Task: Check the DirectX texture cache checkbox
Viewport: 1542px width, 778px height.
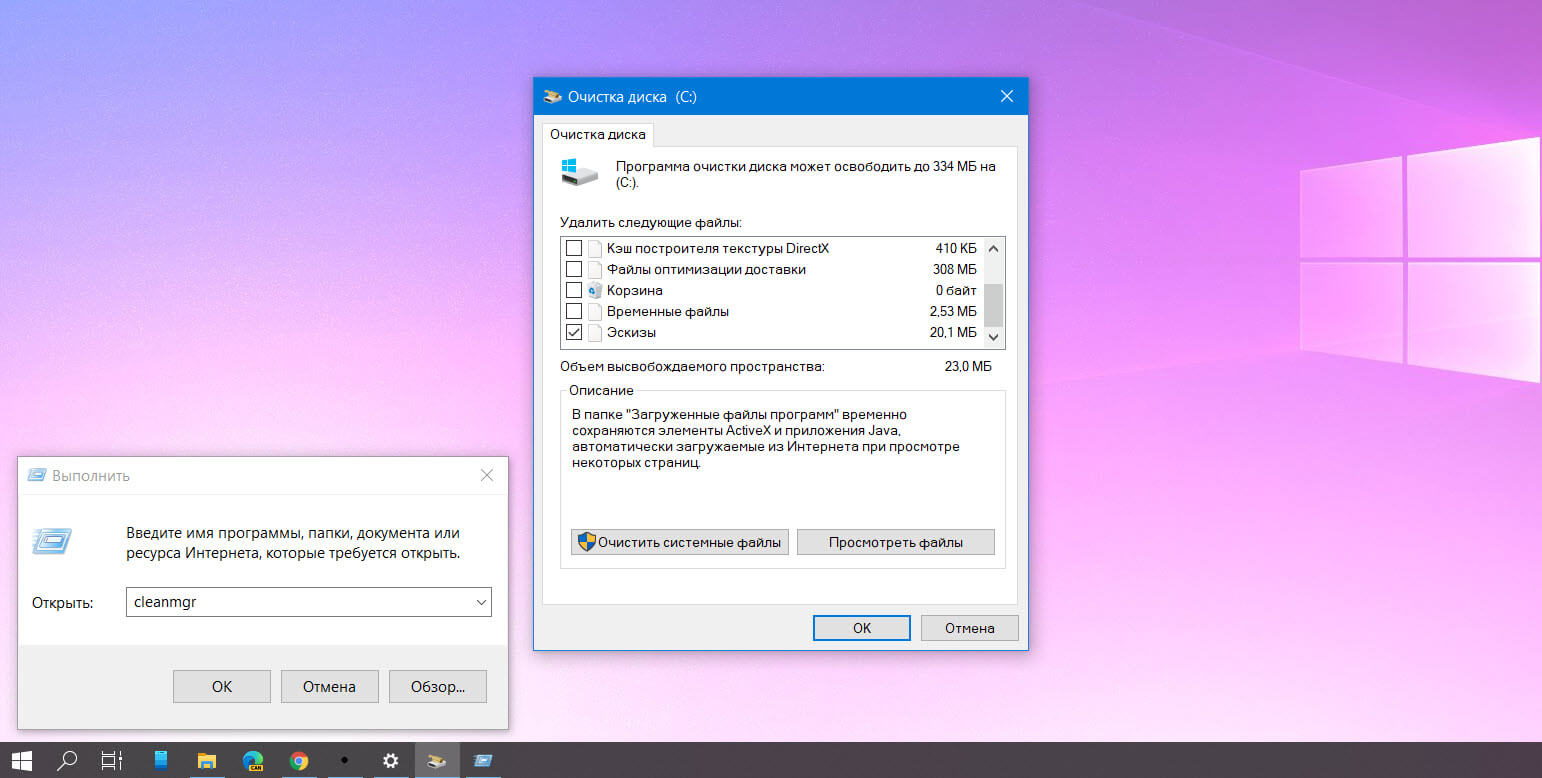Action: [x=574, y=248]
